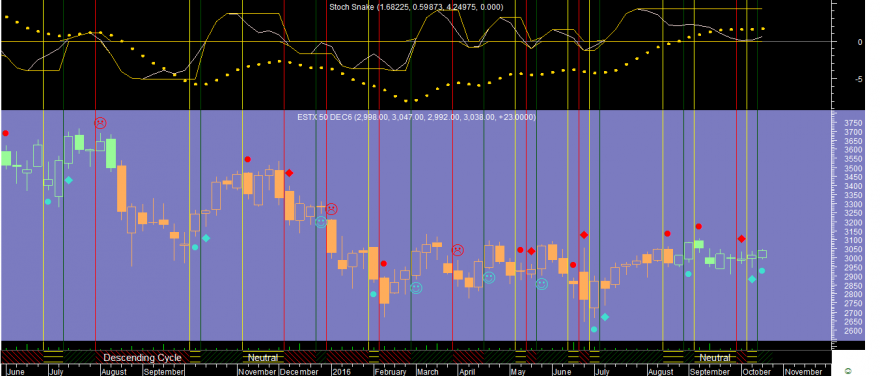Image resolution: width=880 pixels, height=376 pixels.
Task: Click the cyan dot near 3300 before July 2015
Action: coord(48,201)
